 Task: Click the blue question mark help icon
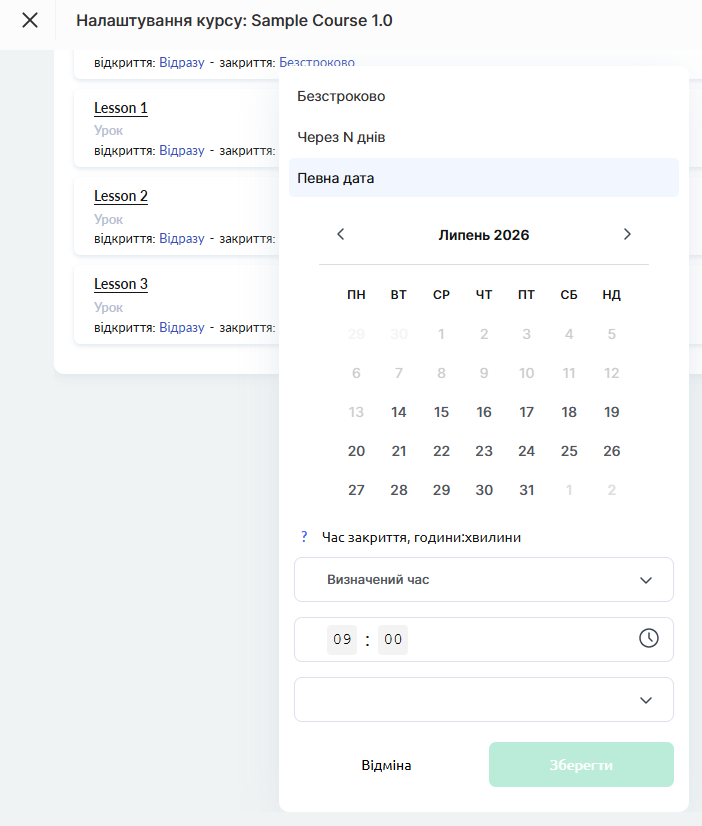pyautogui.click(x=304, y=537)
